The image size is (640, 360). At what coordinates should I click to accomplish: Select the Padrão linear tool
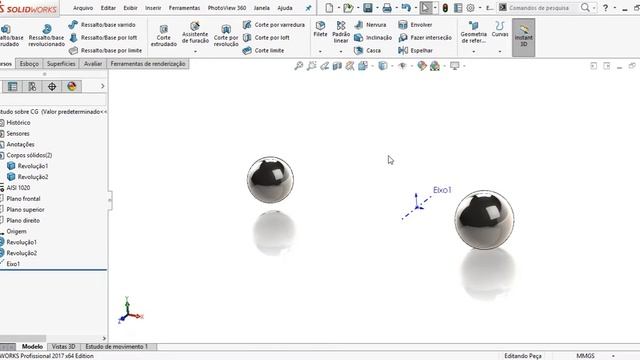point(341,32)
